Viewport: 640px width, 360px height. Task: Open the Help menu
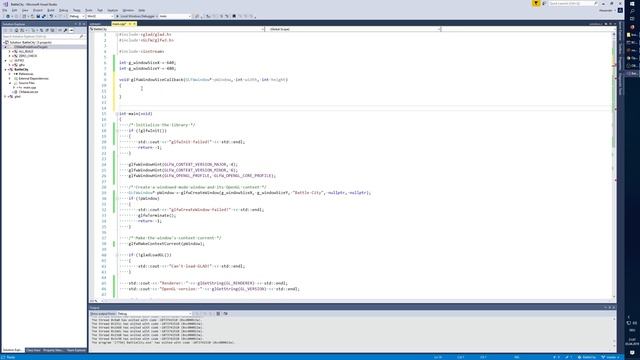pos(142,10)
